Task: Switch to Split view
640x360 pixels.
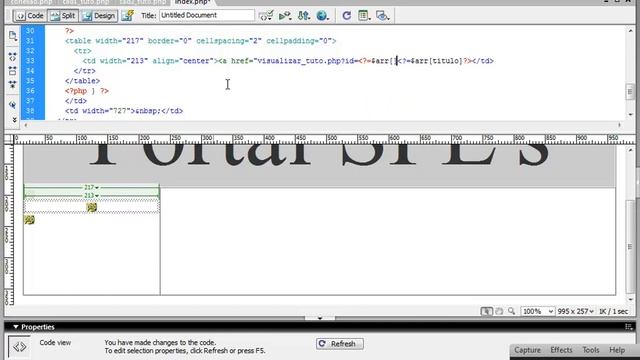Action: 62,16
